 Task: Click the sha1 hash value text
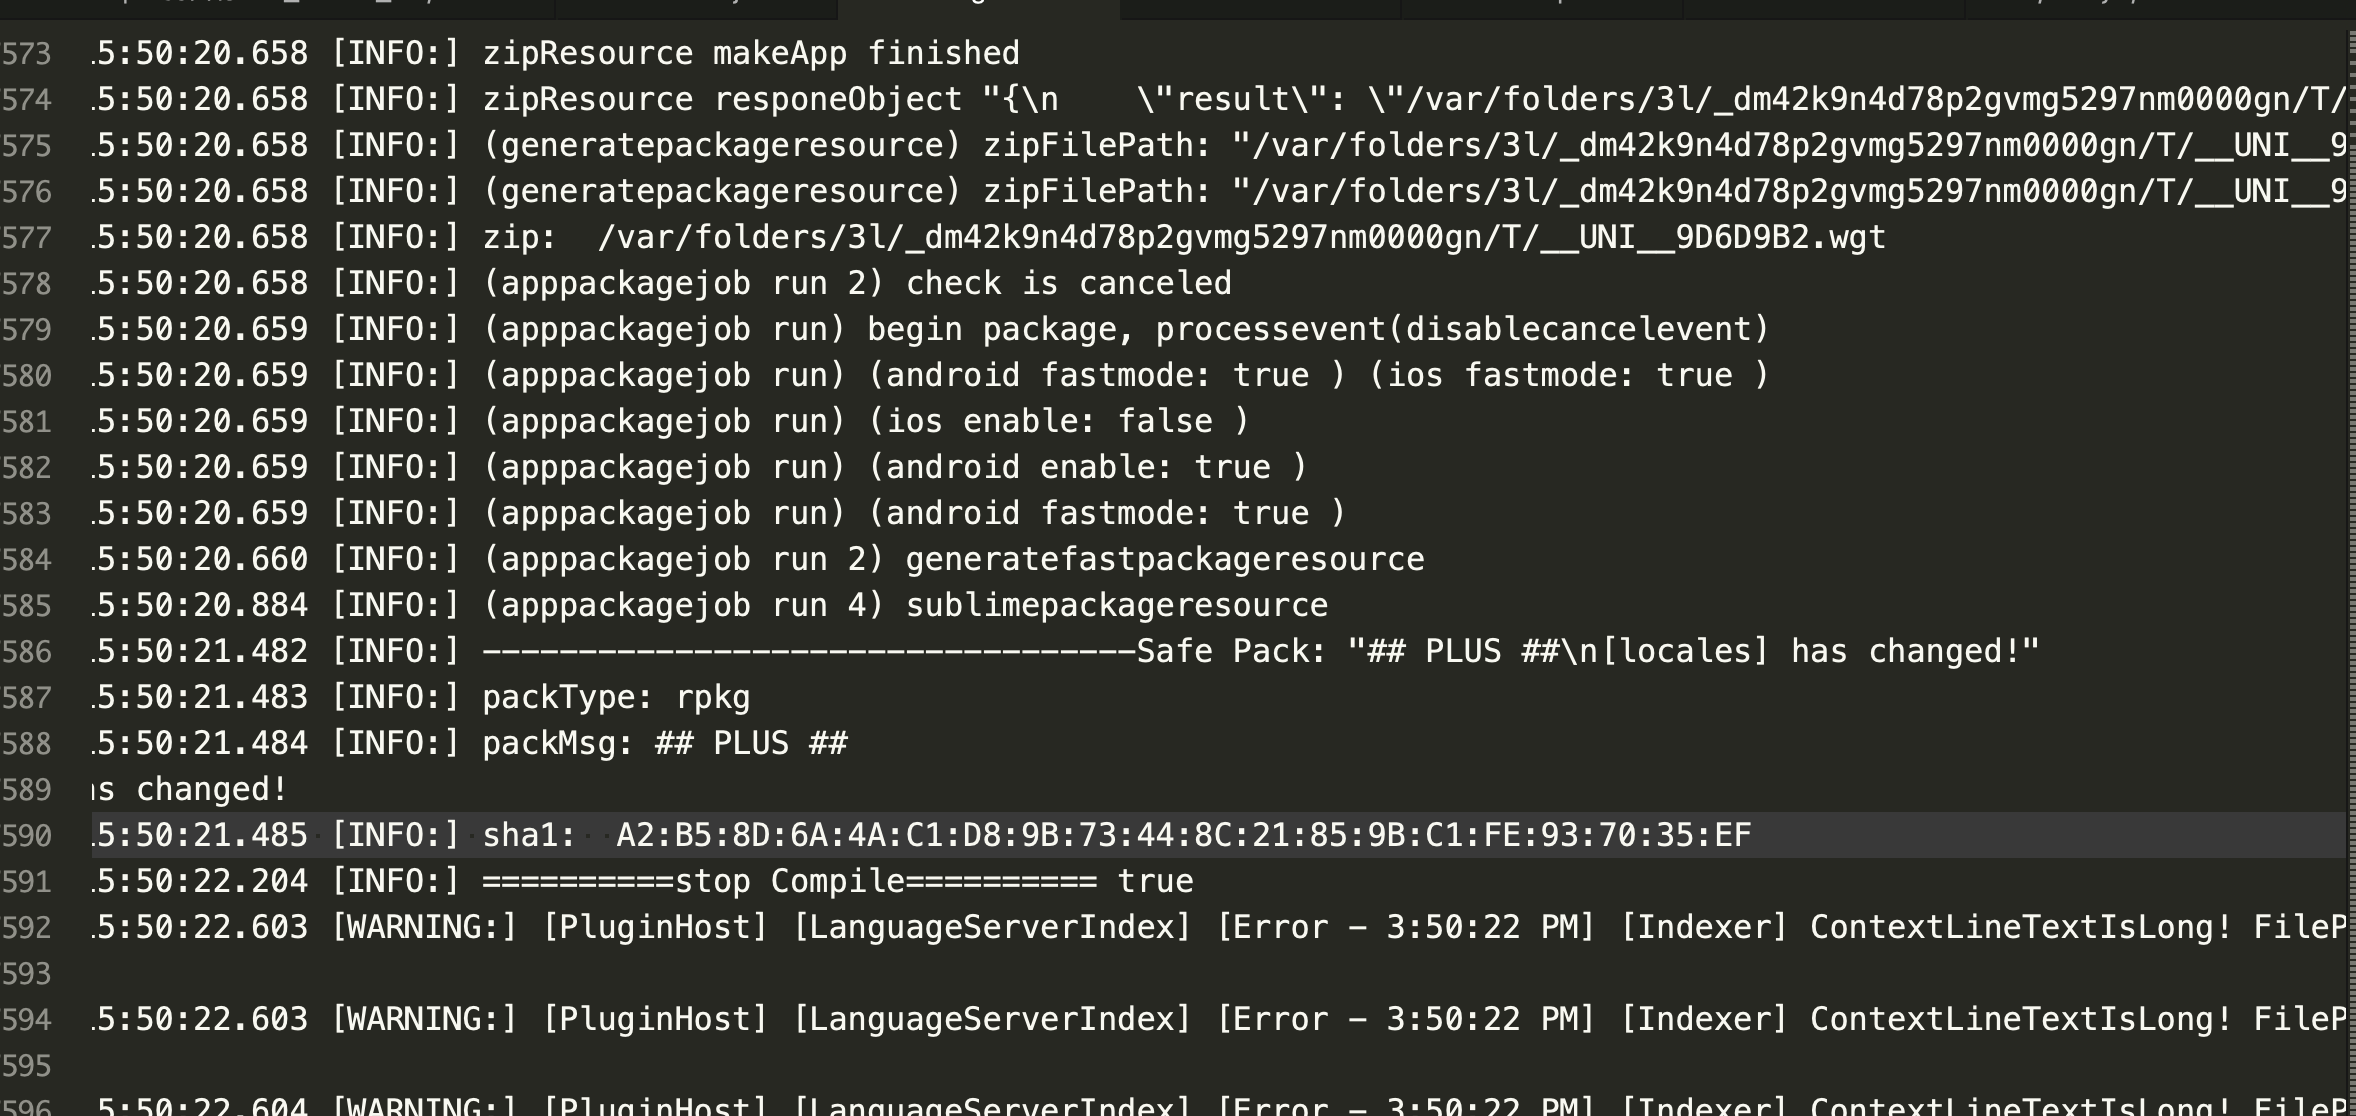pos(1183,835)
